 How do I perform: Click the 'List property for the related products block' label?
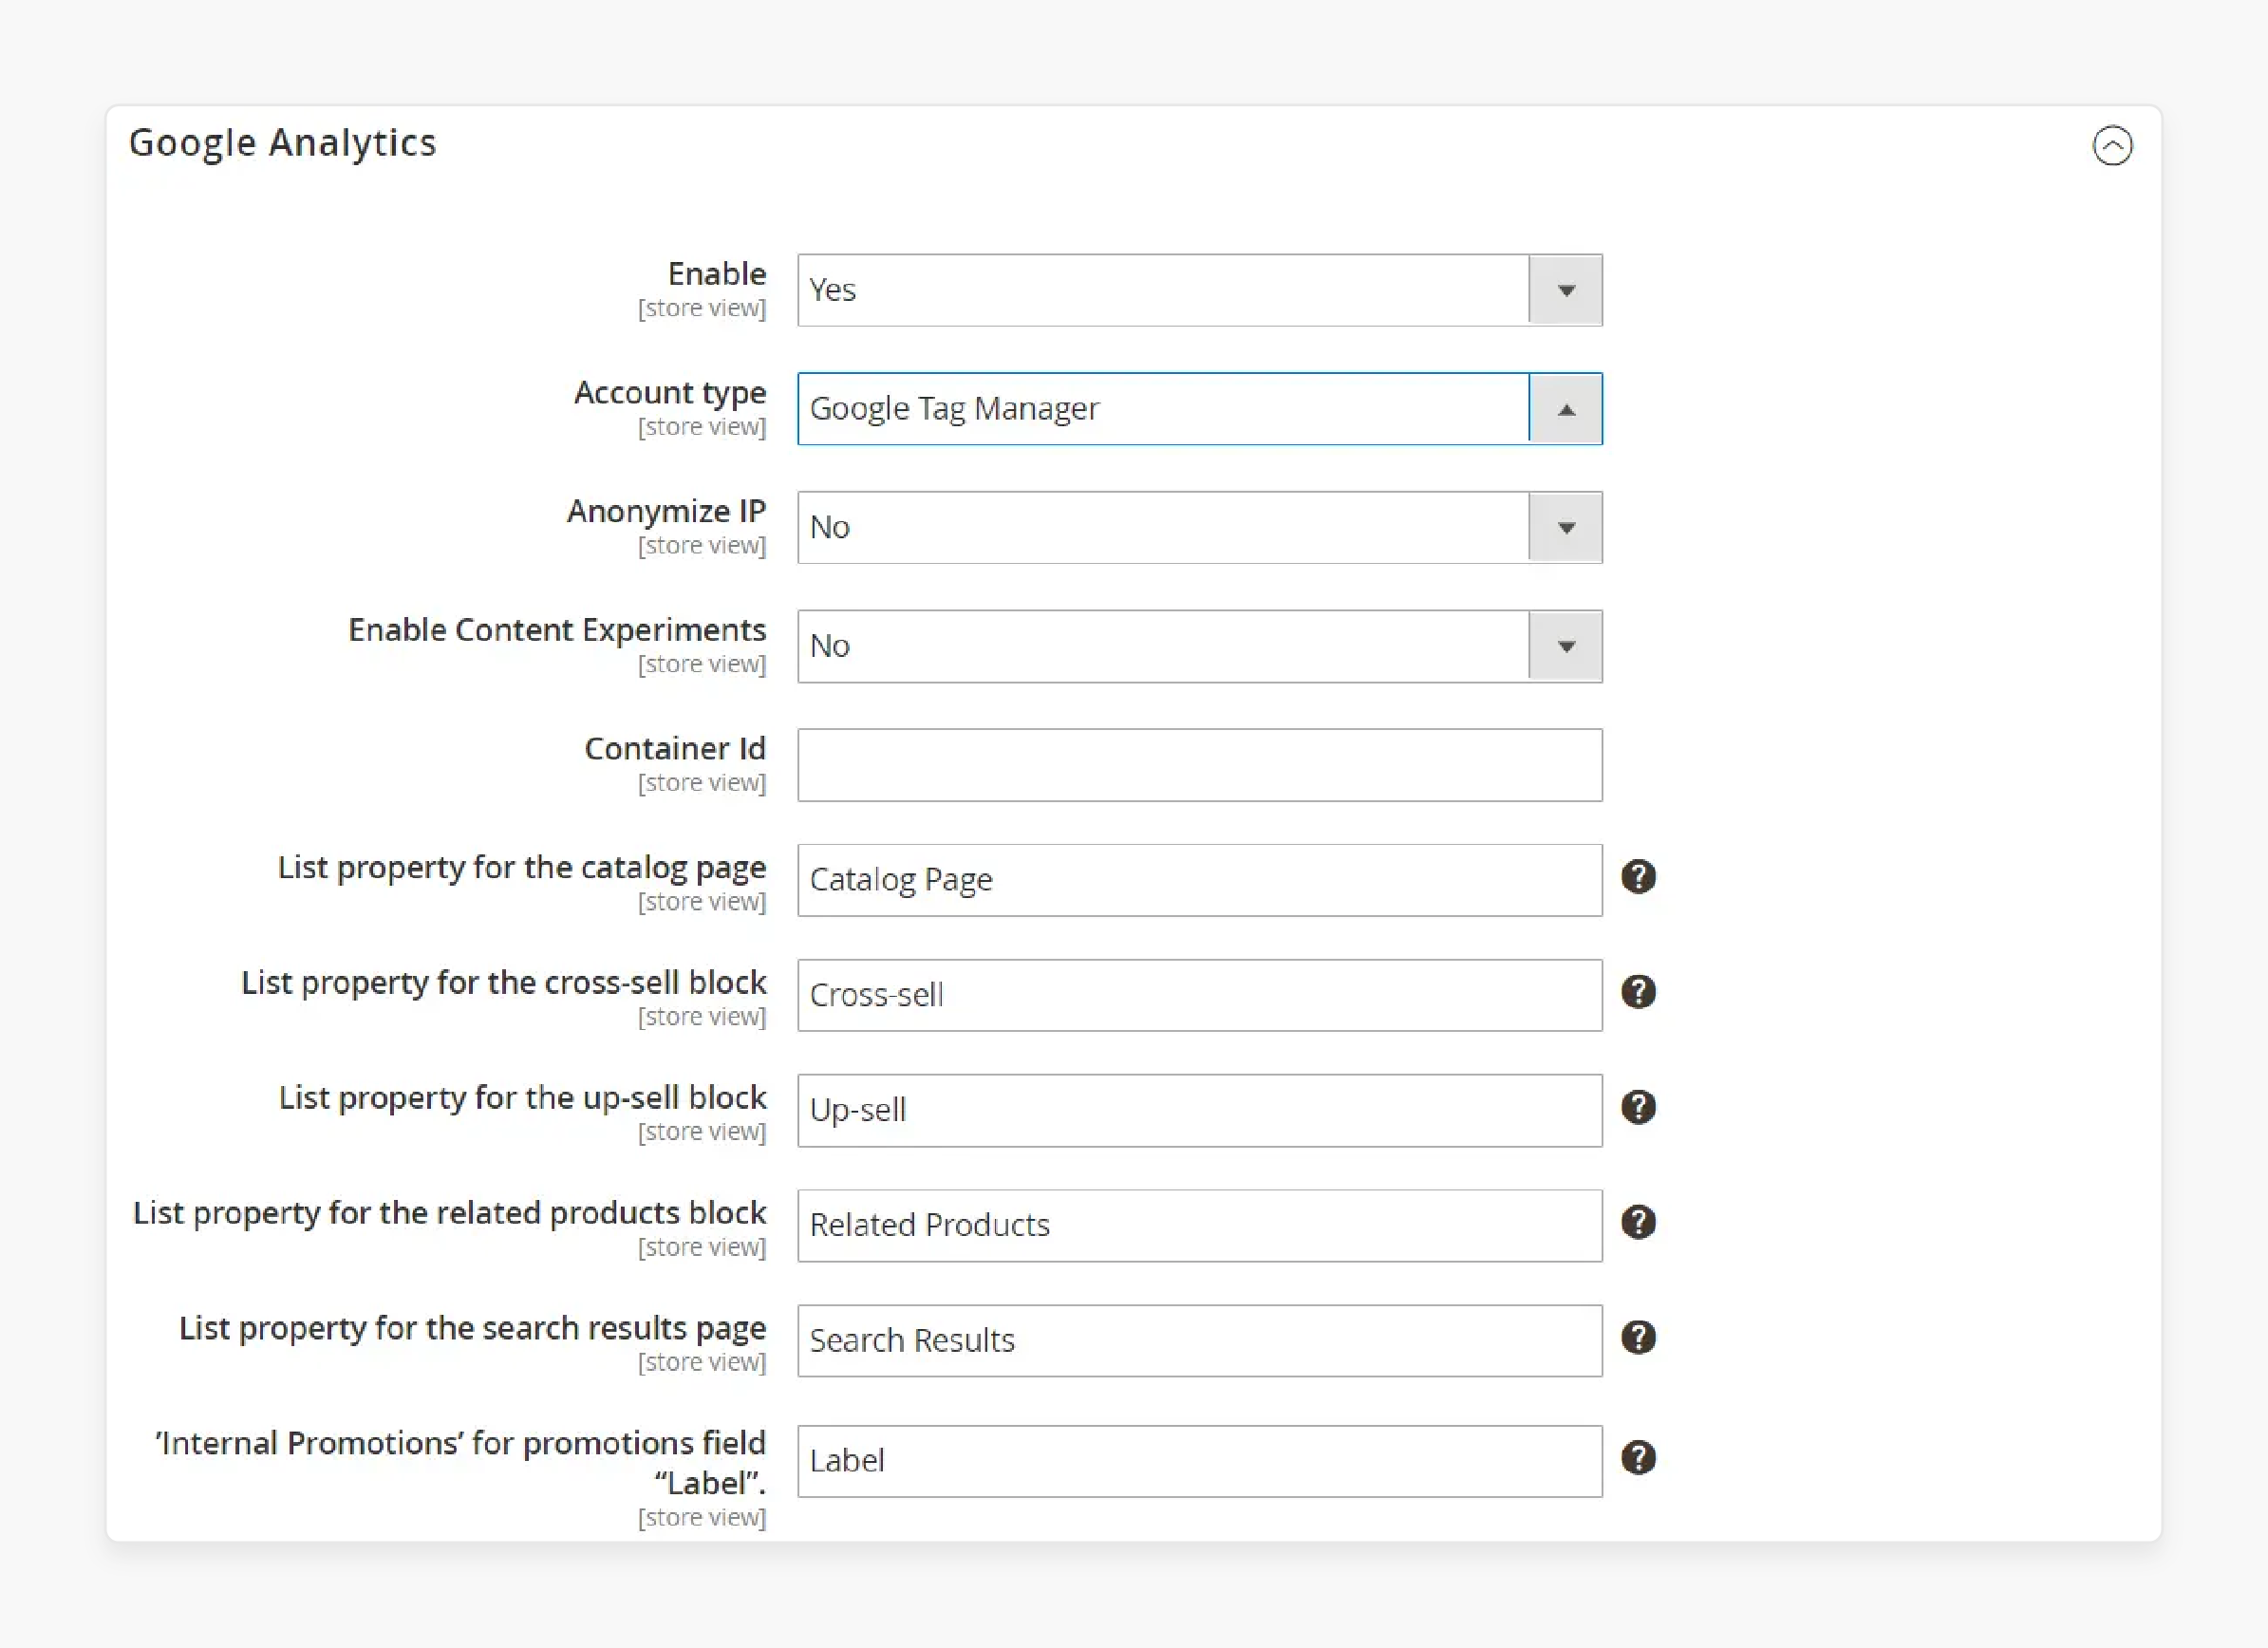(450, 1212)
